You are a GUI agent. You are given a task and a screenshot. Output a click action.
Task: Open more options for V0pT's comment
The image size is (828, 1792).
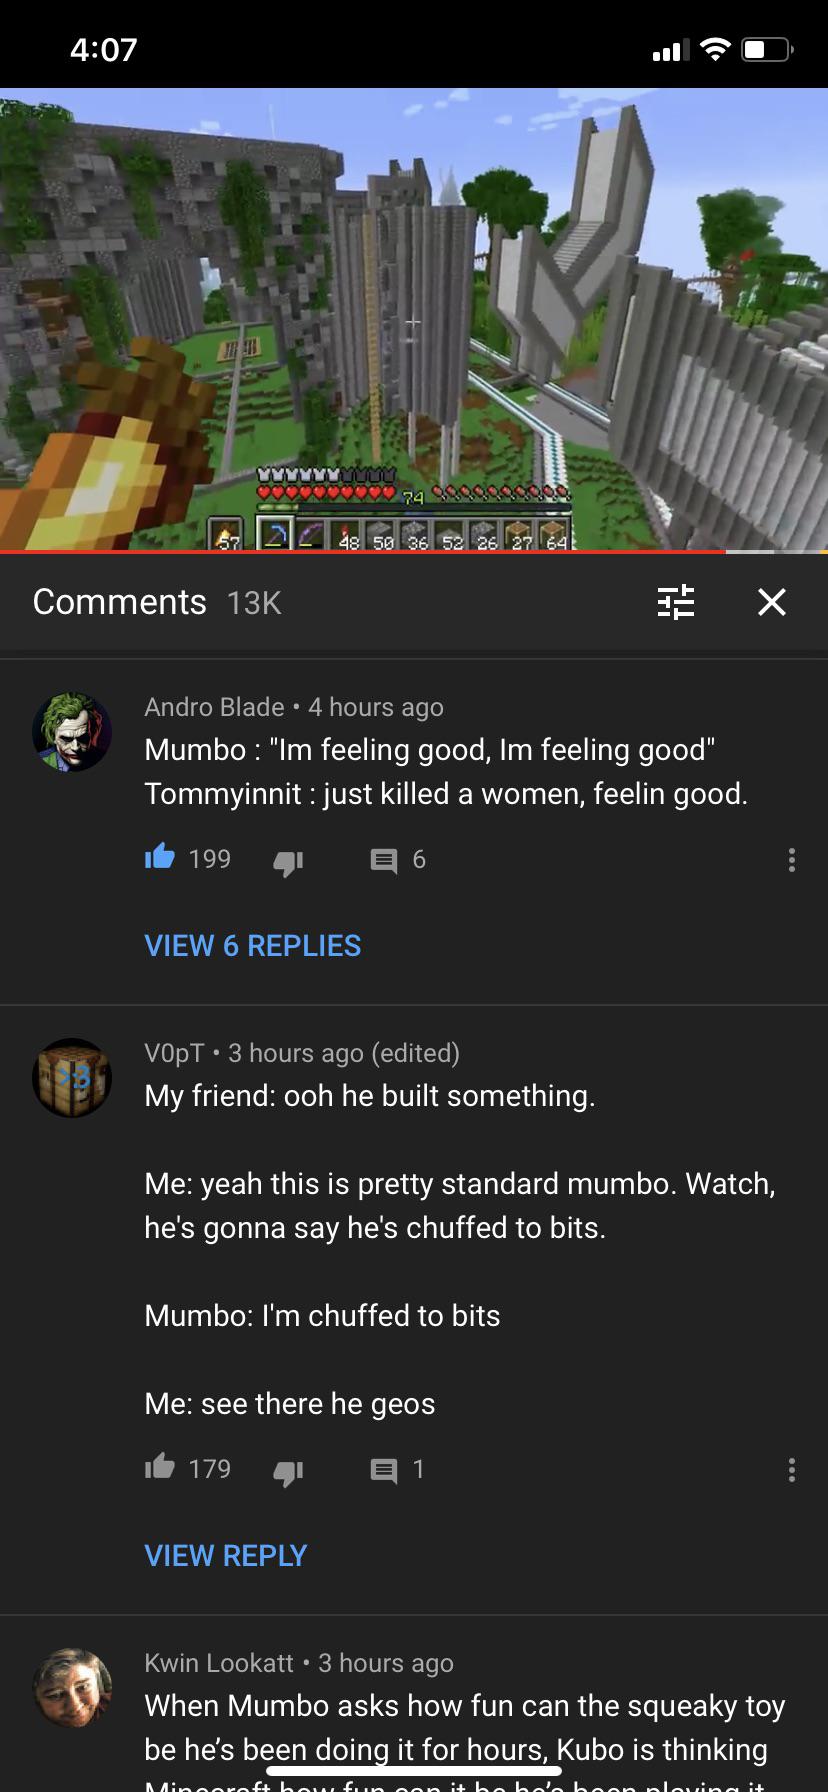[791, 1470]
